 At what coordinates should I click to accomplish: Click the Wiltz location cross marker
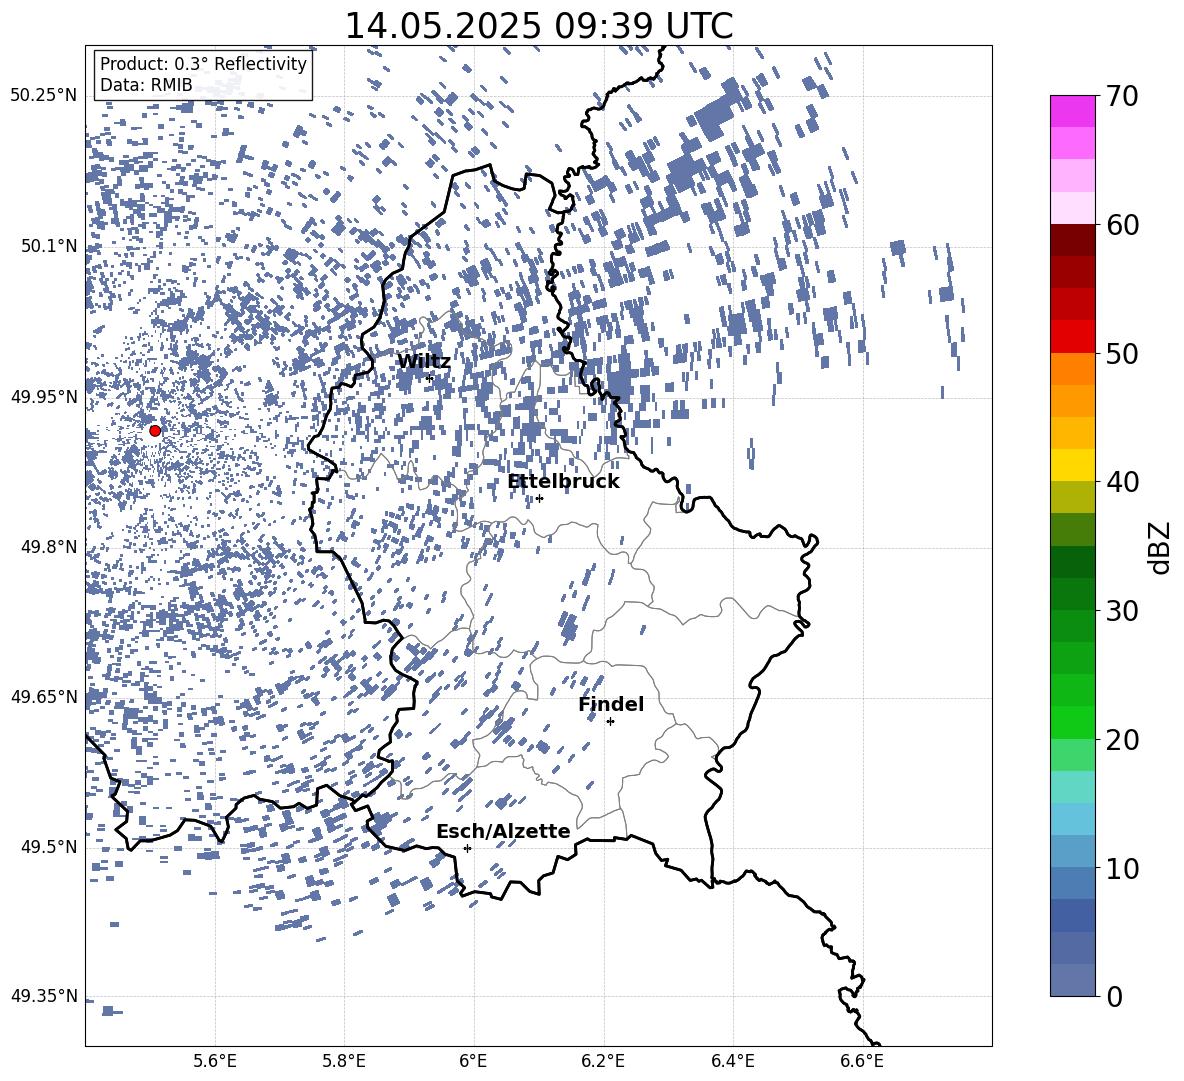[x=430, y=378]
